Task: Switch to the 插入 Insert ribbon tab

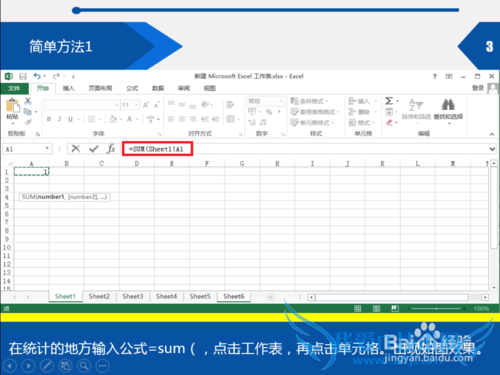Action: (x=68, y=88)
